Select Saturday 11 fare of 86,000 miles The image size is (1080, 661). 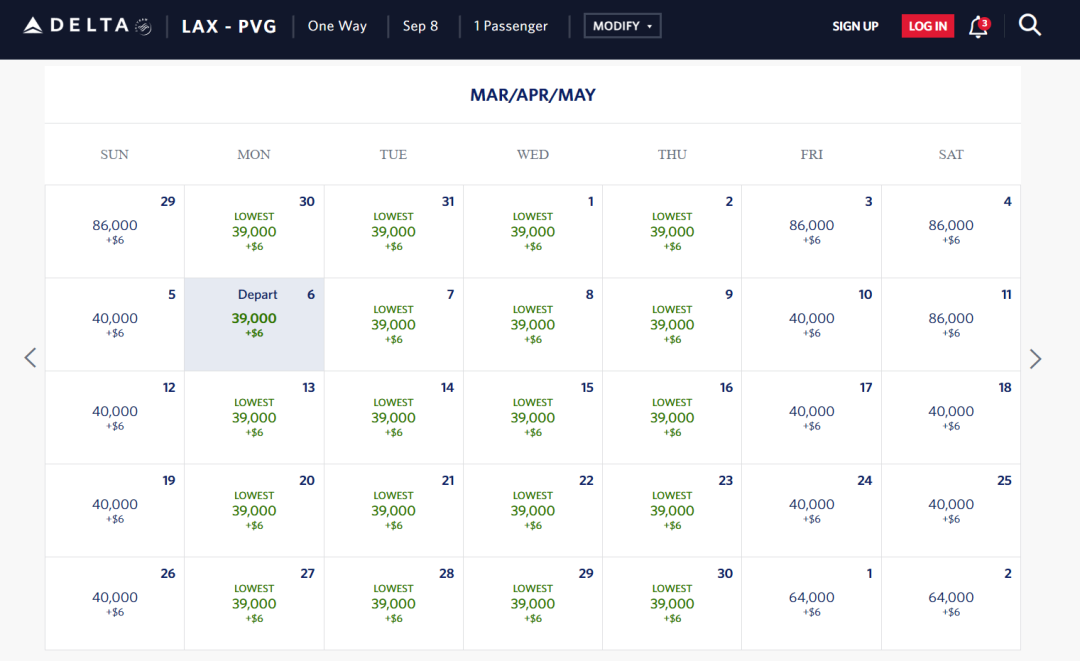[951, 325]
